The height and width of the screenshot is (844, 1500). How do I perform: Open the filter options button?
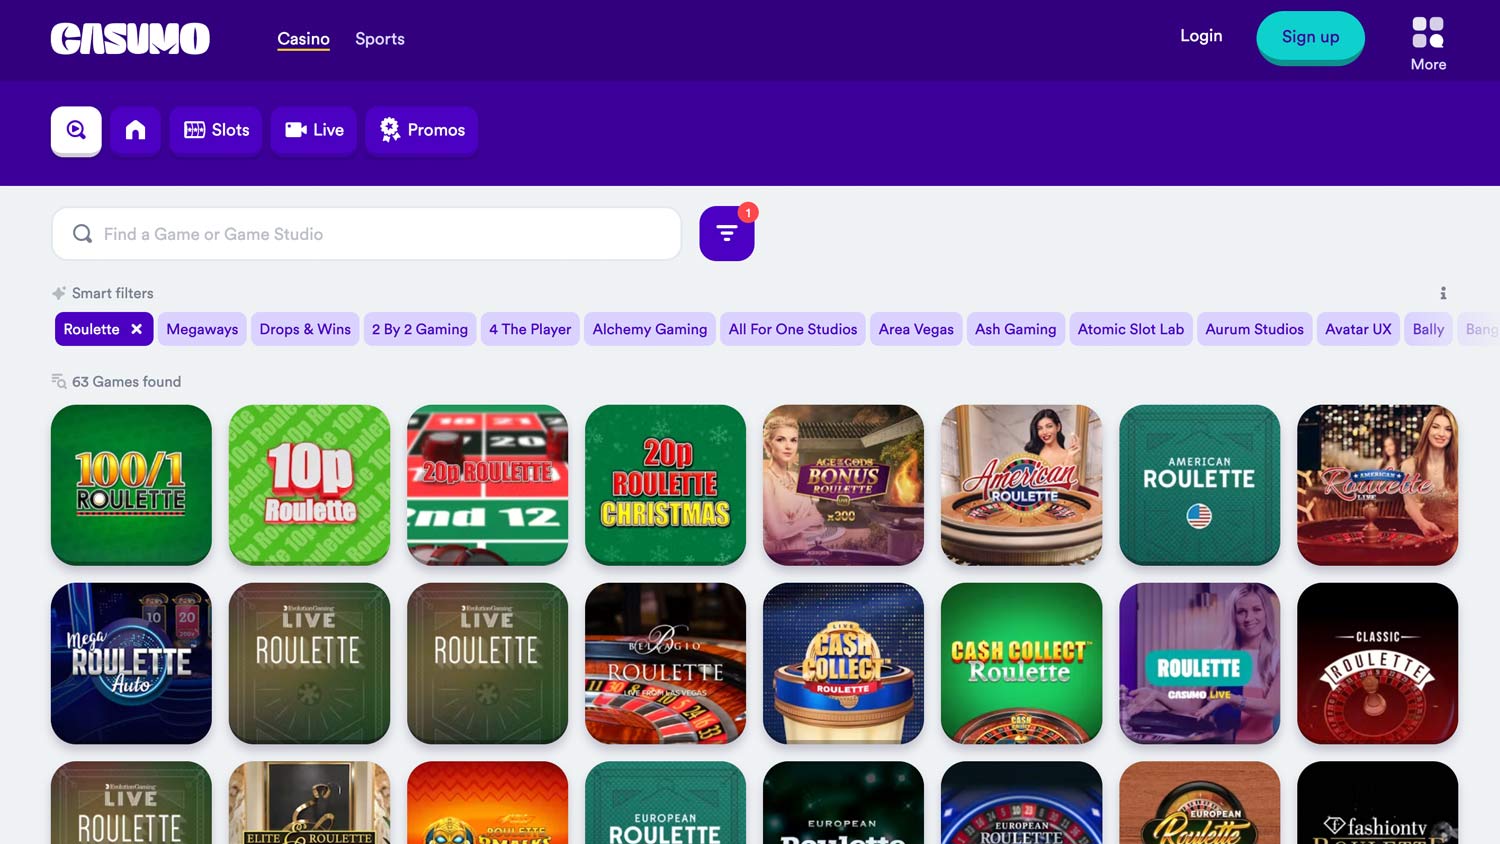pyautogui.click(x=727, y=234)
